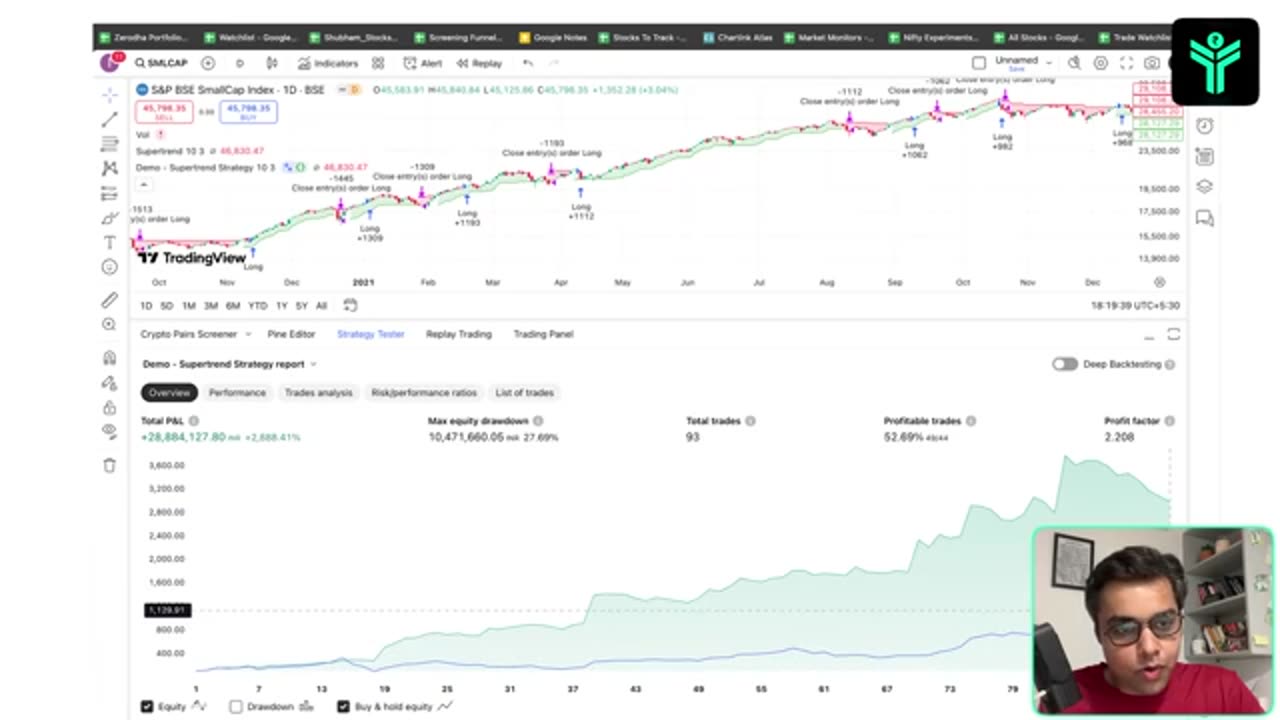Select the Trades analysis report tab

[x=318, y=393]
